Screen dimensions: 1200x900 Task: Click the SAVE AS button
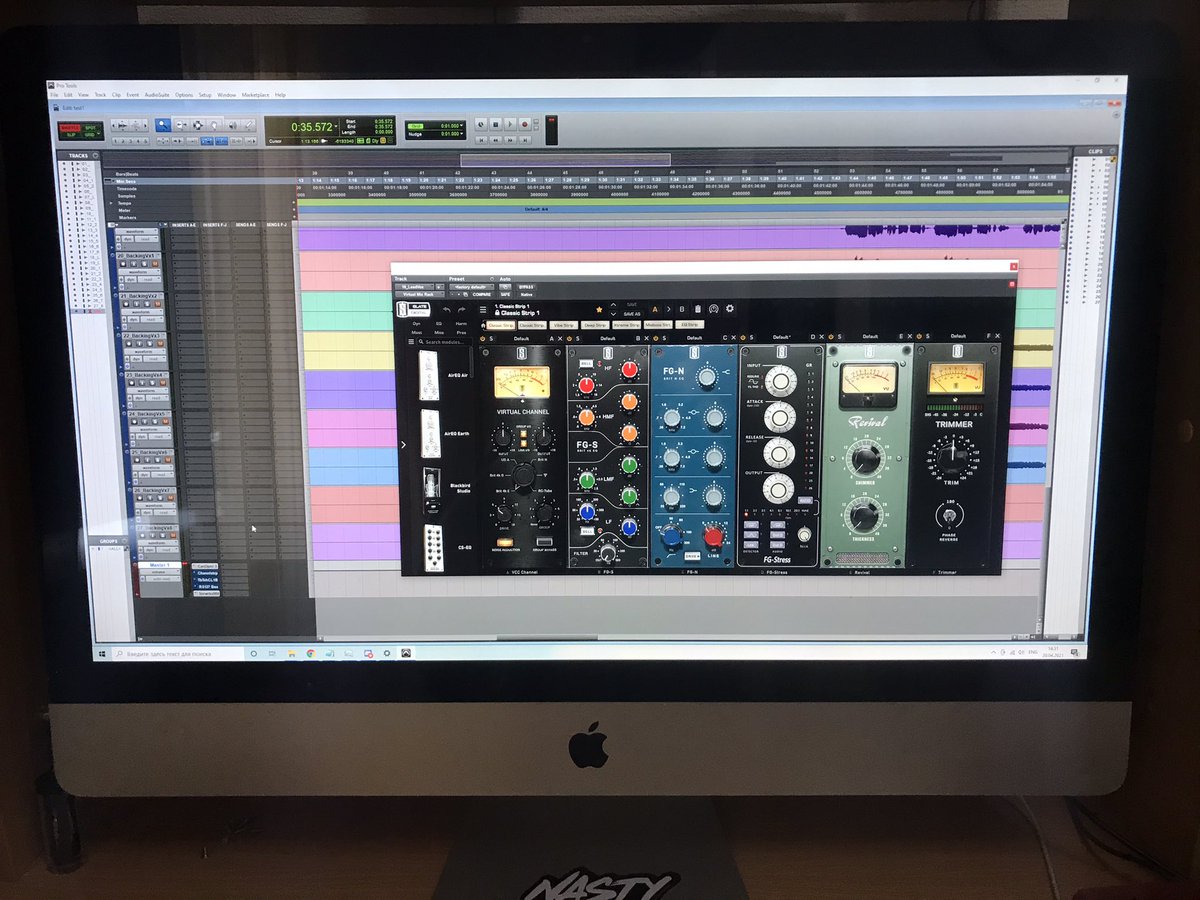[632, 314]
